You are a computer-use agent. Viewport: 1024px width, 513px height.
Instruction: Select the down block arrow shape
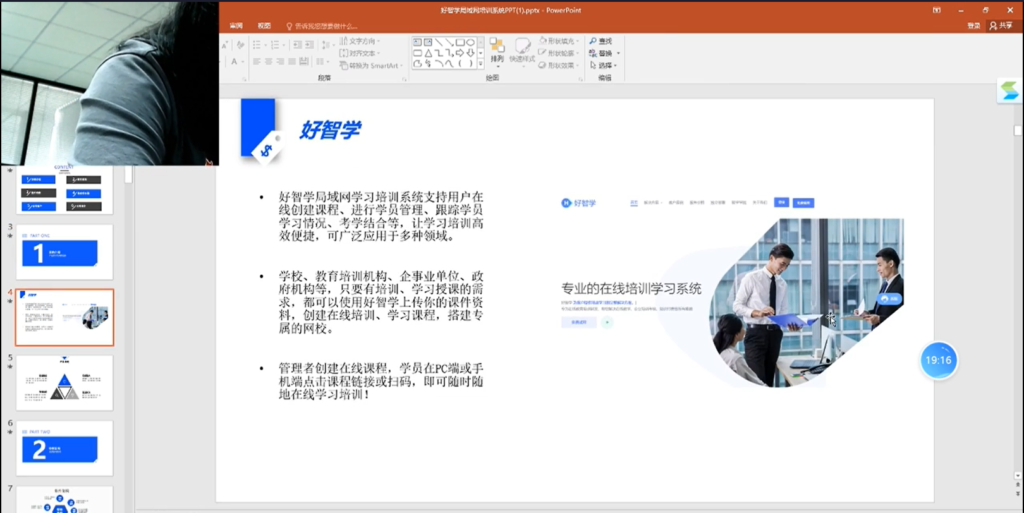point(470,53)
